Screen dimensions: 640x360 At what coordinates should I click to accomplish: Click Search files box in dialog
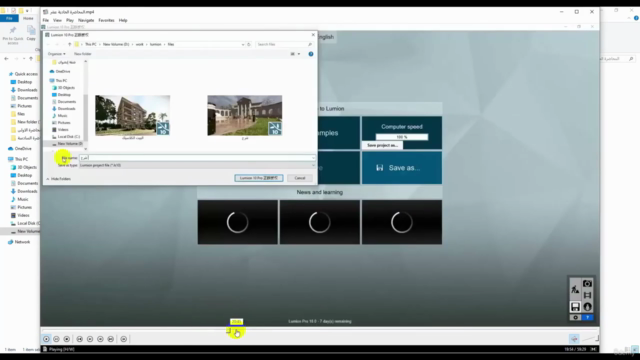coord(284,44)
